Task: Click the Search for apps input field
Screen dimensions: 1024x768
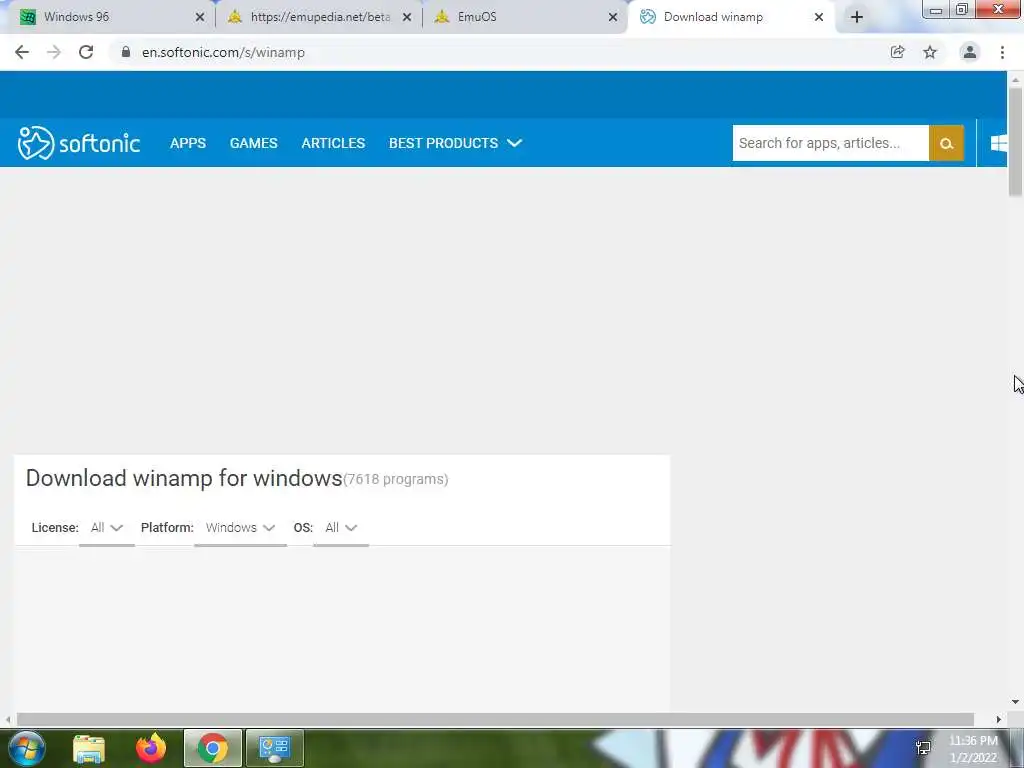Action: tap(830, 143)
